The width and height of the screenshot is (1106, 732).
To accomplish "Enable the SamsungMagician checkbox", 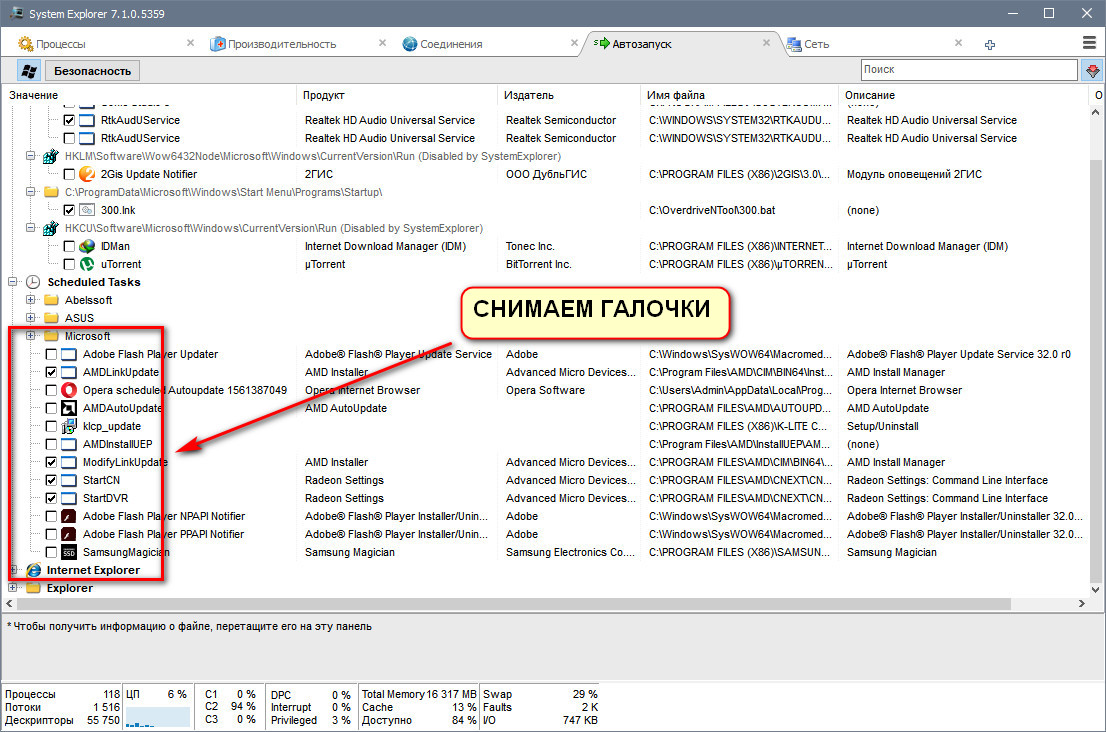I will [x=51, y=552].
